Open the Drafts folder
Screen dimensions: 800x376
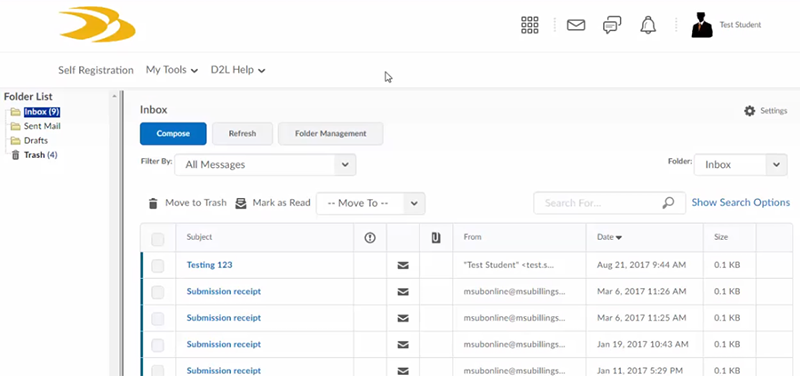(x=36, y=140)
